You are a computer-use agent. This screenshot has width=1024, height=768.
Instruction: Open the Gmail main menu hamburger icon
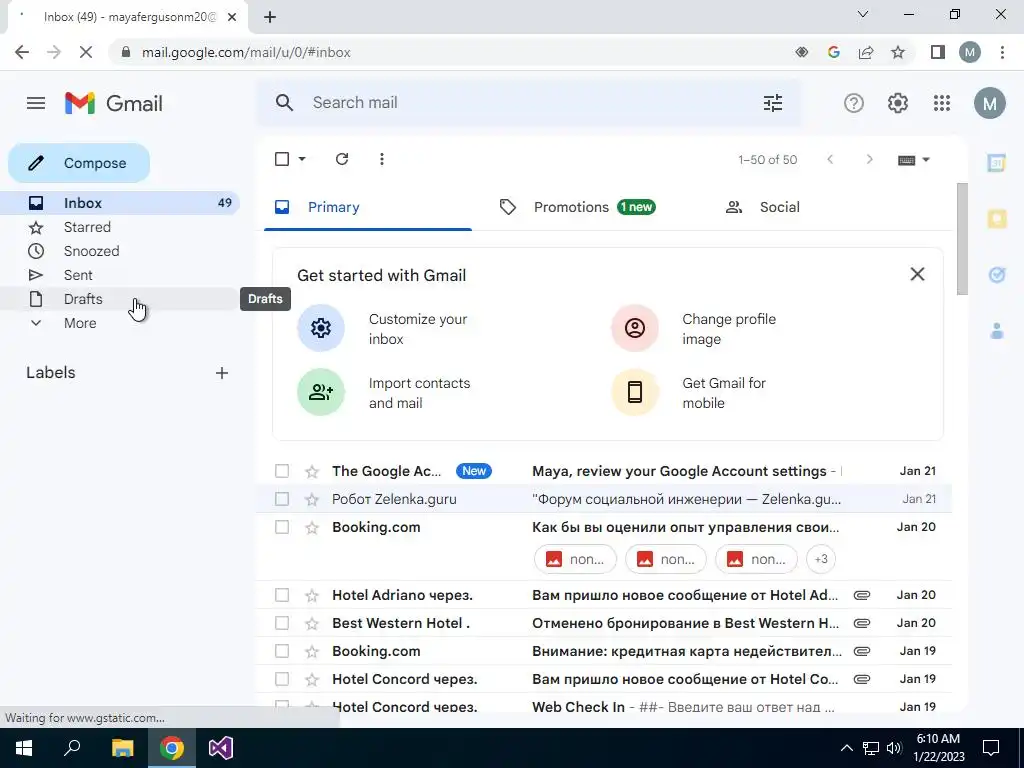(x=36, y=103)
